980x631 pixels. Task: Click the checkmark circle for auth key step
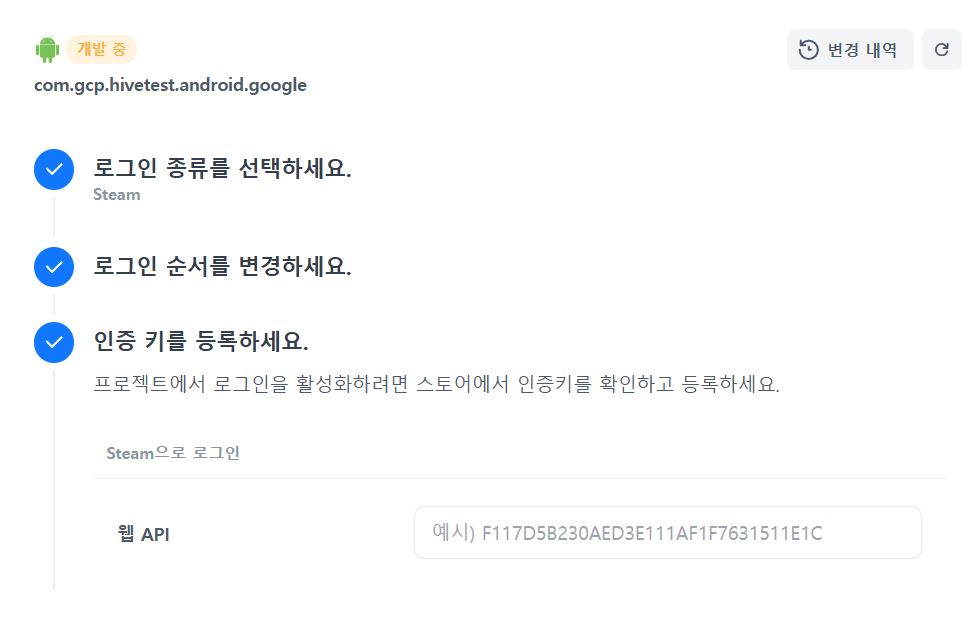54,342
